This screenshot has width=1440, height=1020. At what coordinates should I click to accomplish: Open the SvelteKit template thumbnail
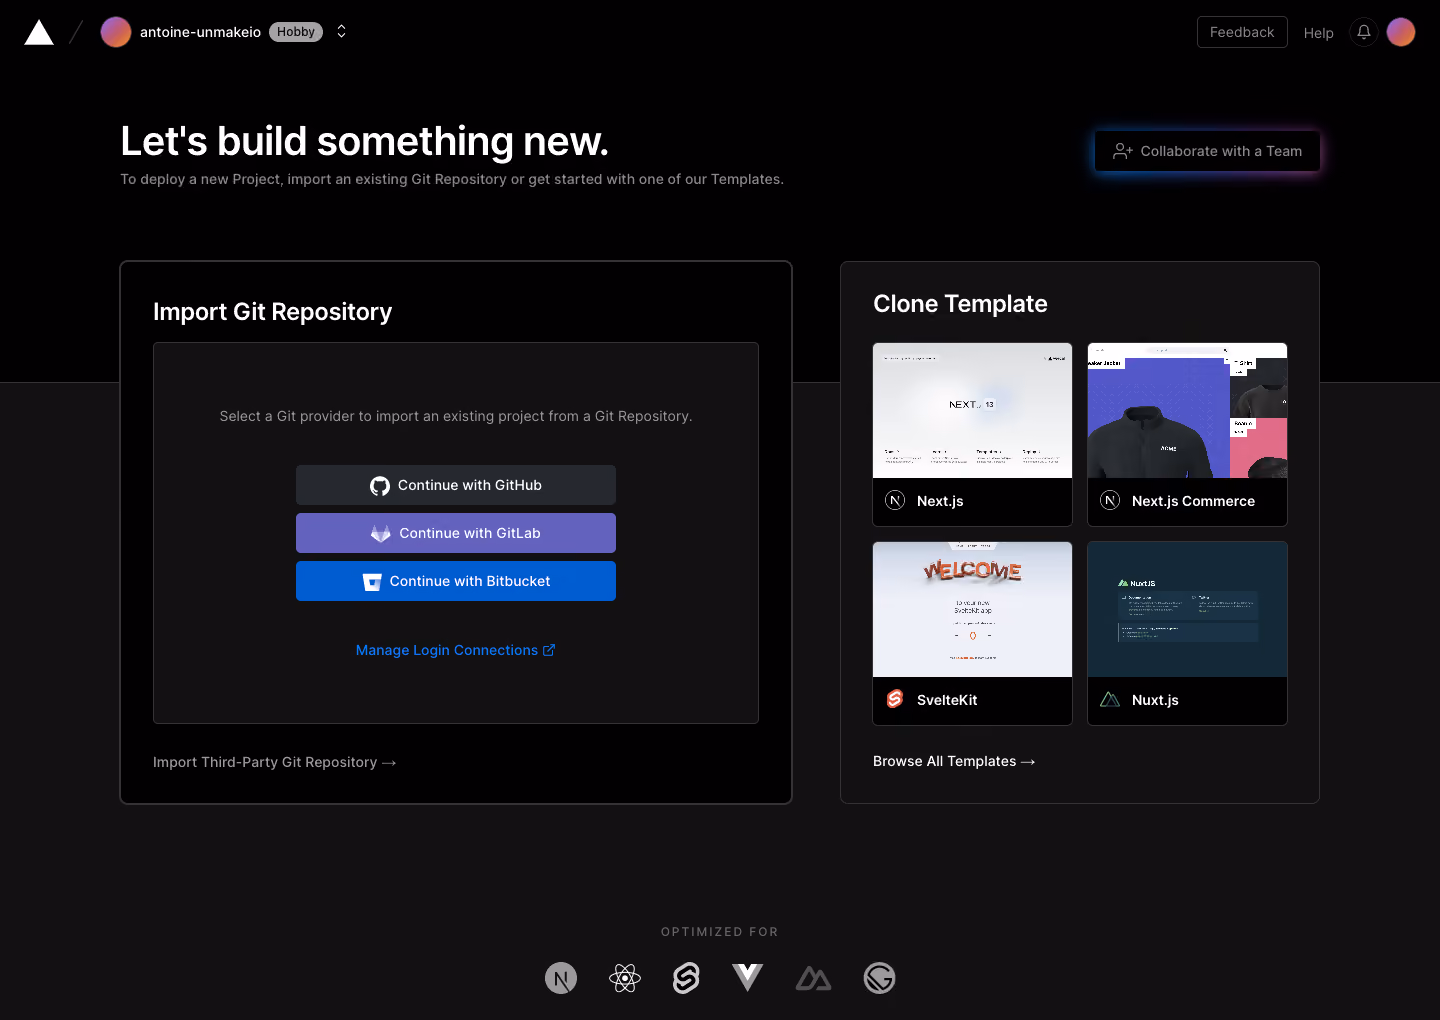(x=972, y=610)
